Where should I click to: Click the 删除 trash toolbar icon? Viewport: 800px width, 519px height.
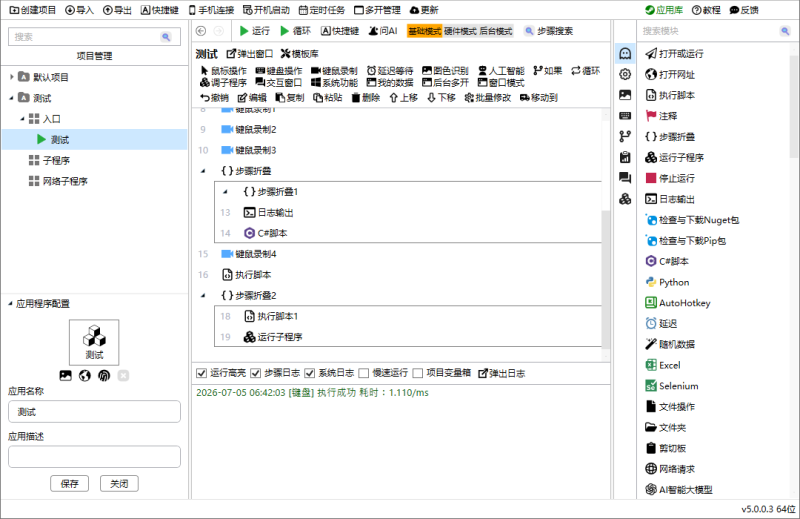356,97
